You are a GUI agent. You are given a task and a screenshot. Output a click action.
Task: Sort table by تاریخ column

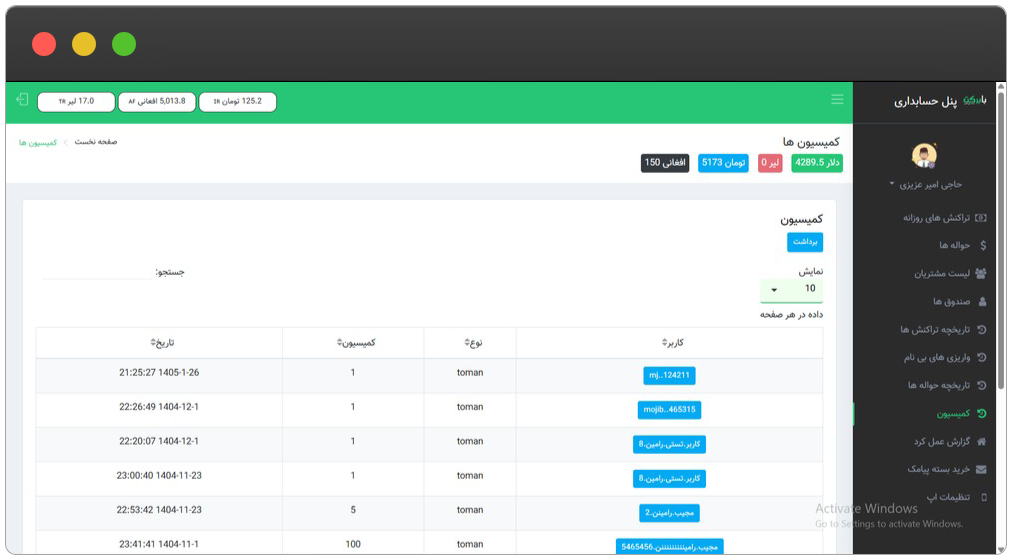click(x=162, y=343)
